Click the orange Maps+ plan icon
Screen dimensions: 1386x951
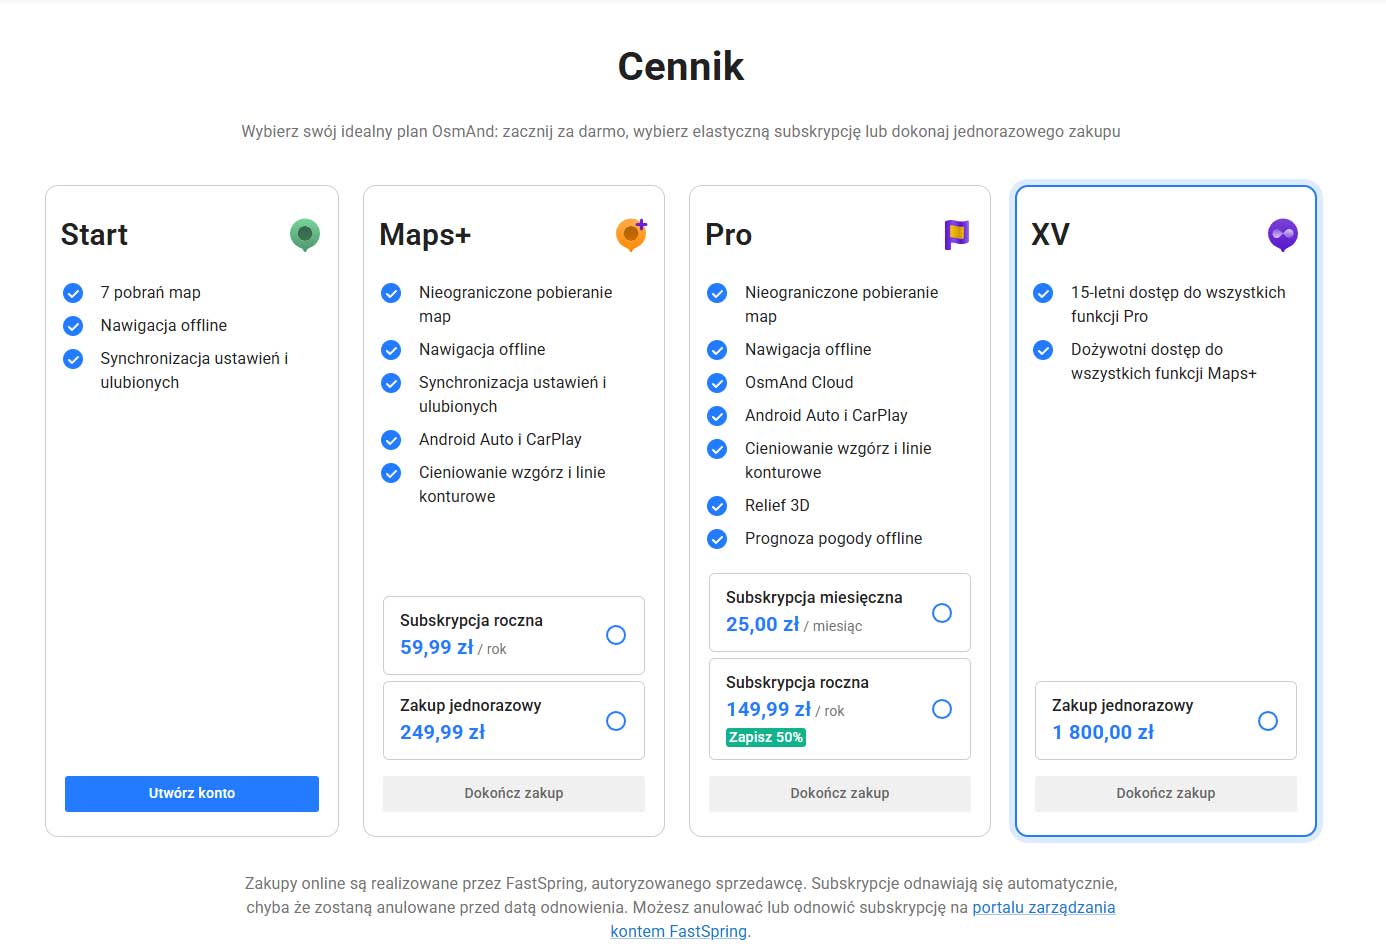tap(631, 235)
